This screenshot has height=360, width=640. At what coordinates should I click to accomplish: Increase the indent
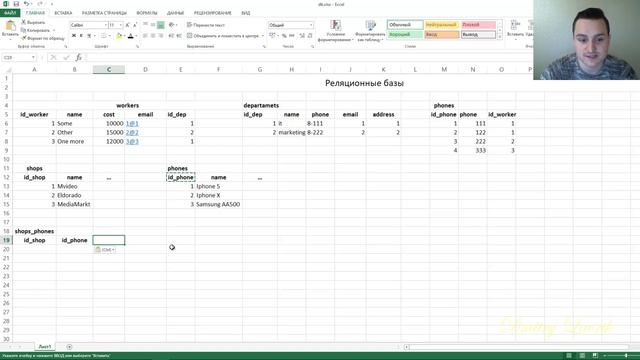coord(179,36)
